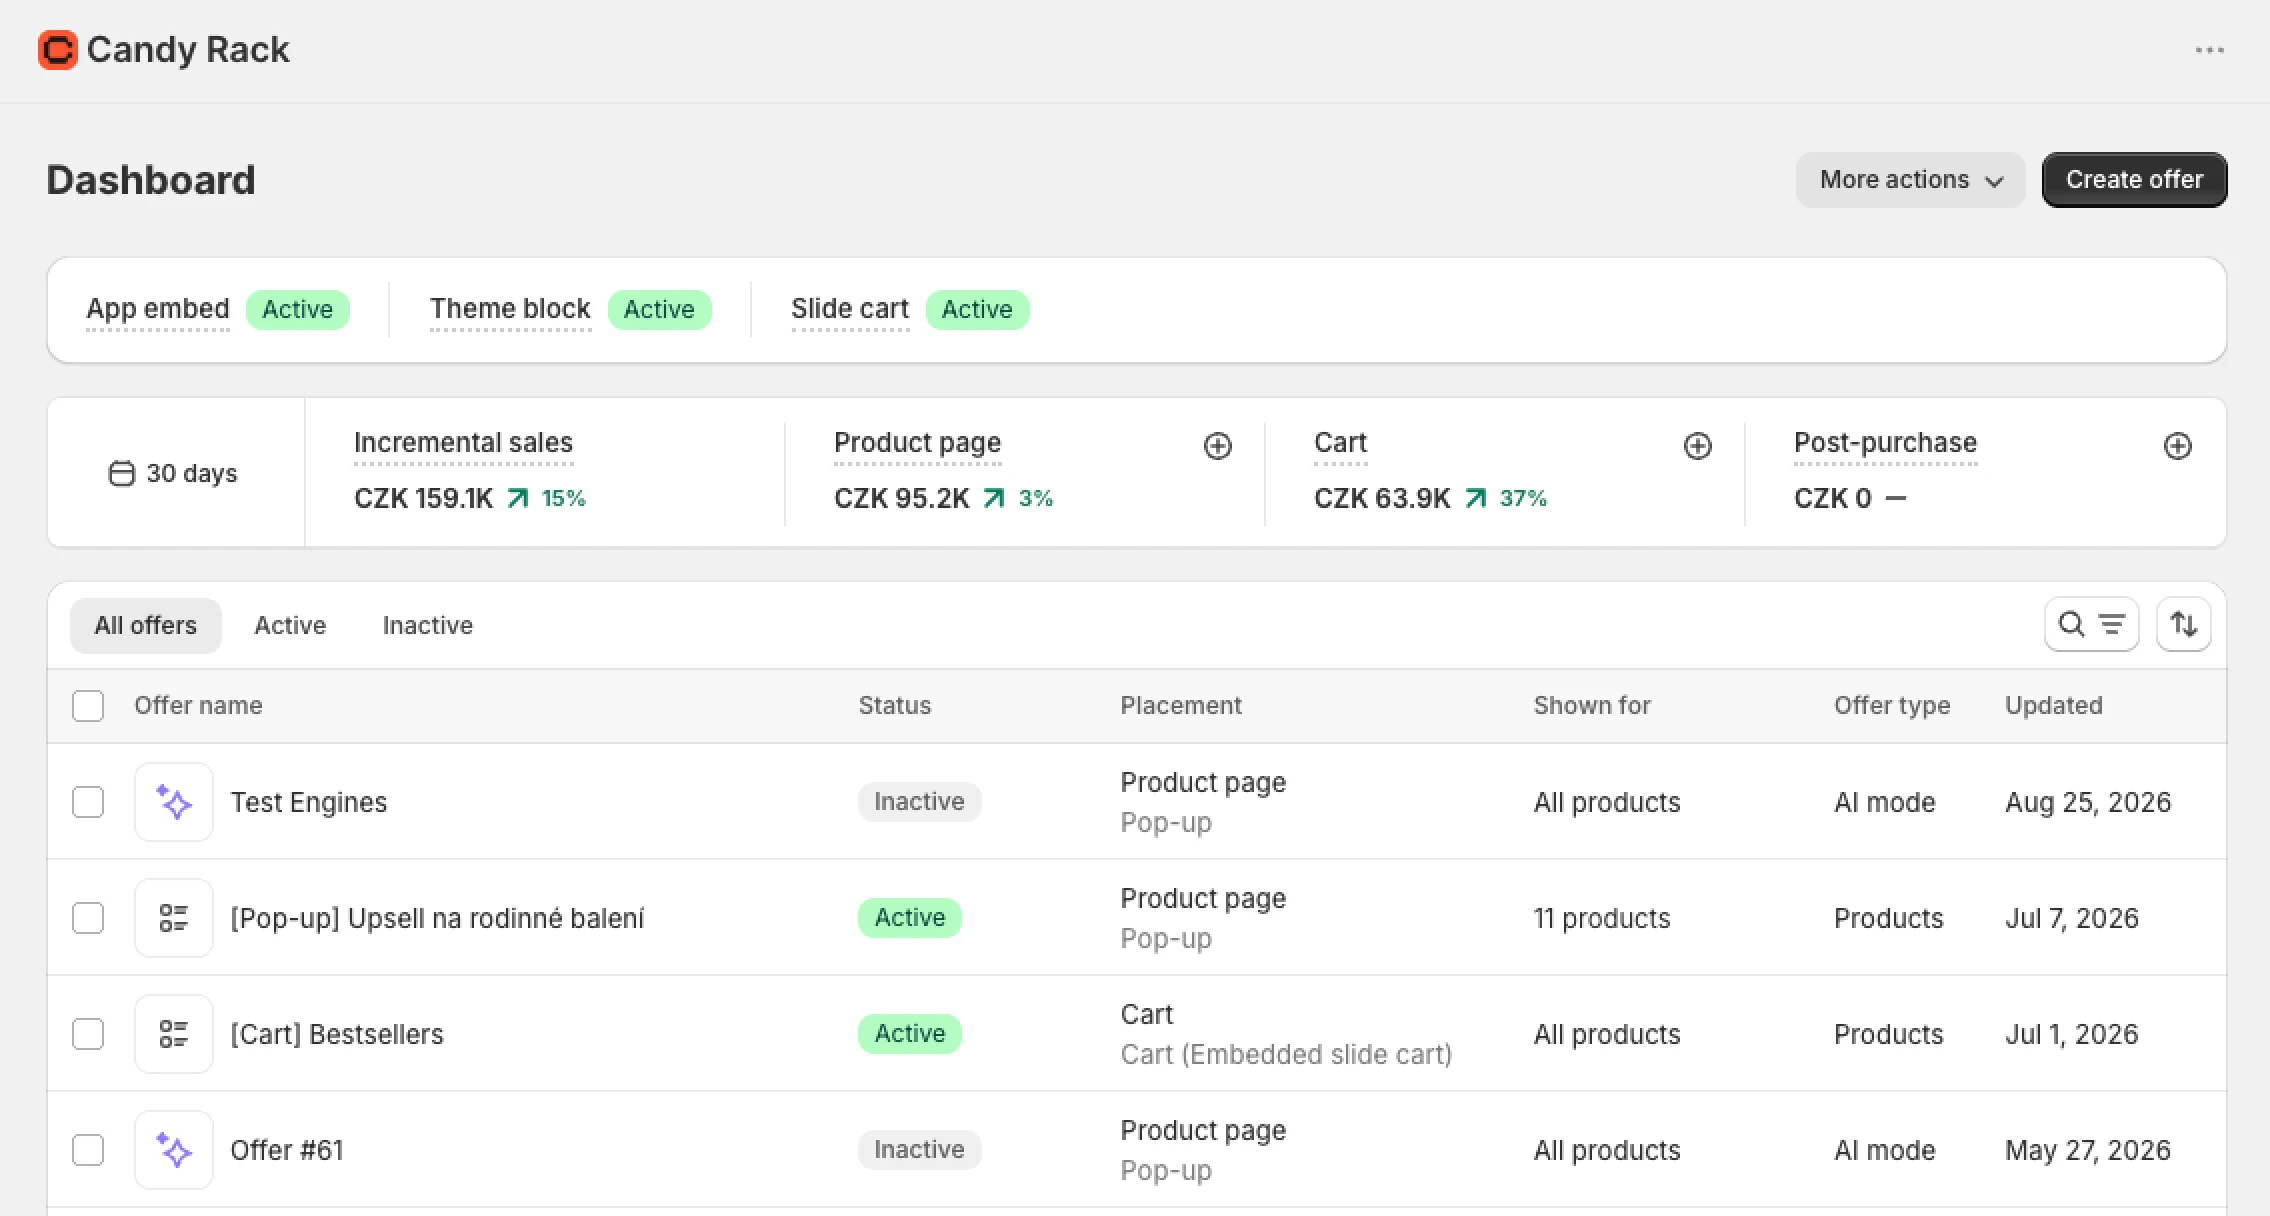Click the Product page 3% trend arrow
Viewport: 2270px width, 1216px height.
point(994,498)
